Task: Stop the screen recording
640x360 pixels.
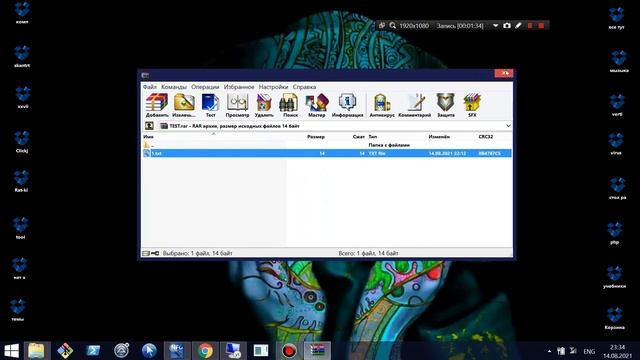Action: coord(541,25)
